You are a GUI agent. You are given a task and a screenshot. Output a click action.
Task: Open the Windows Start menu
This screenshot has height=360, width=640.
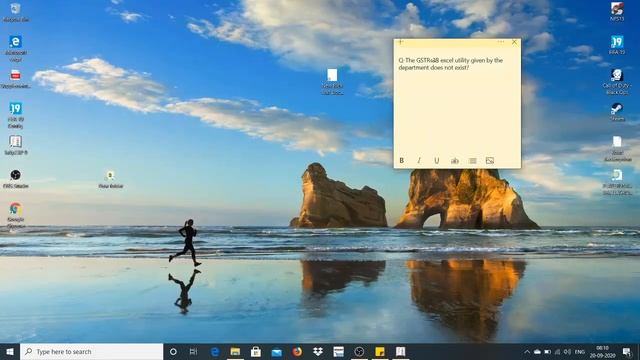click(10, 351)
